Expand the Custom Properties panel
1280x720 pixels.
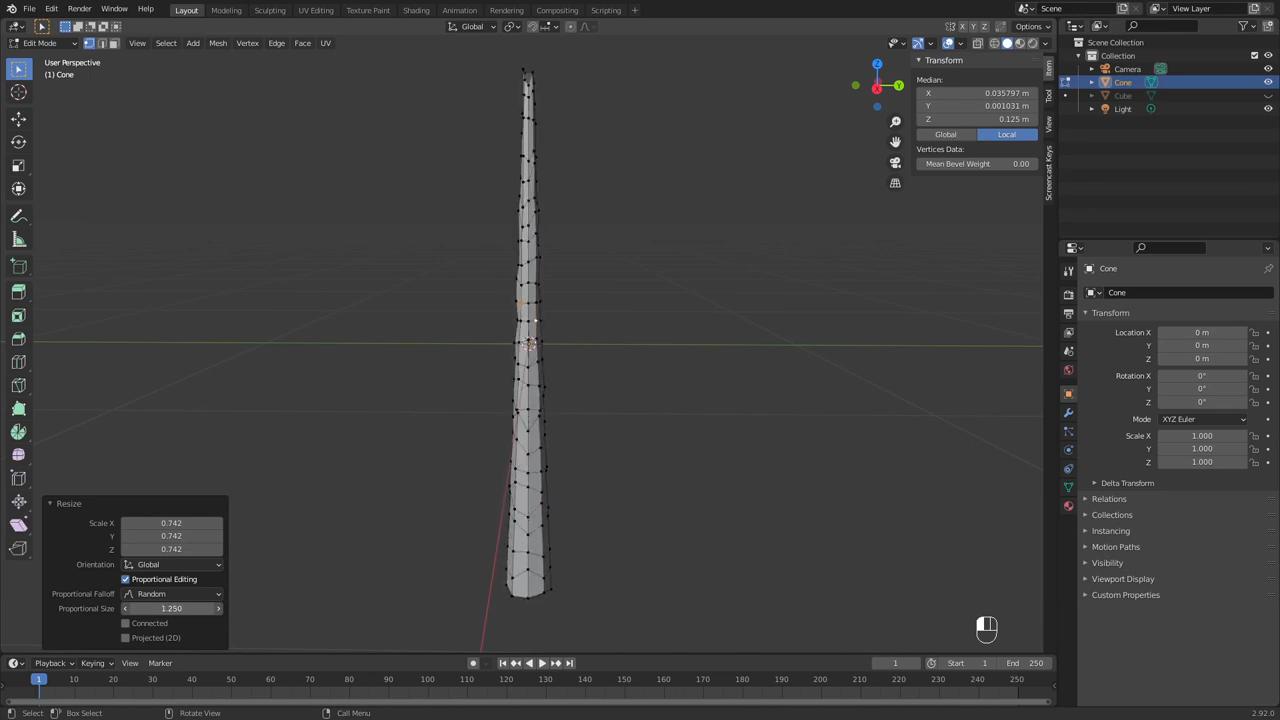click(1125, 595)
